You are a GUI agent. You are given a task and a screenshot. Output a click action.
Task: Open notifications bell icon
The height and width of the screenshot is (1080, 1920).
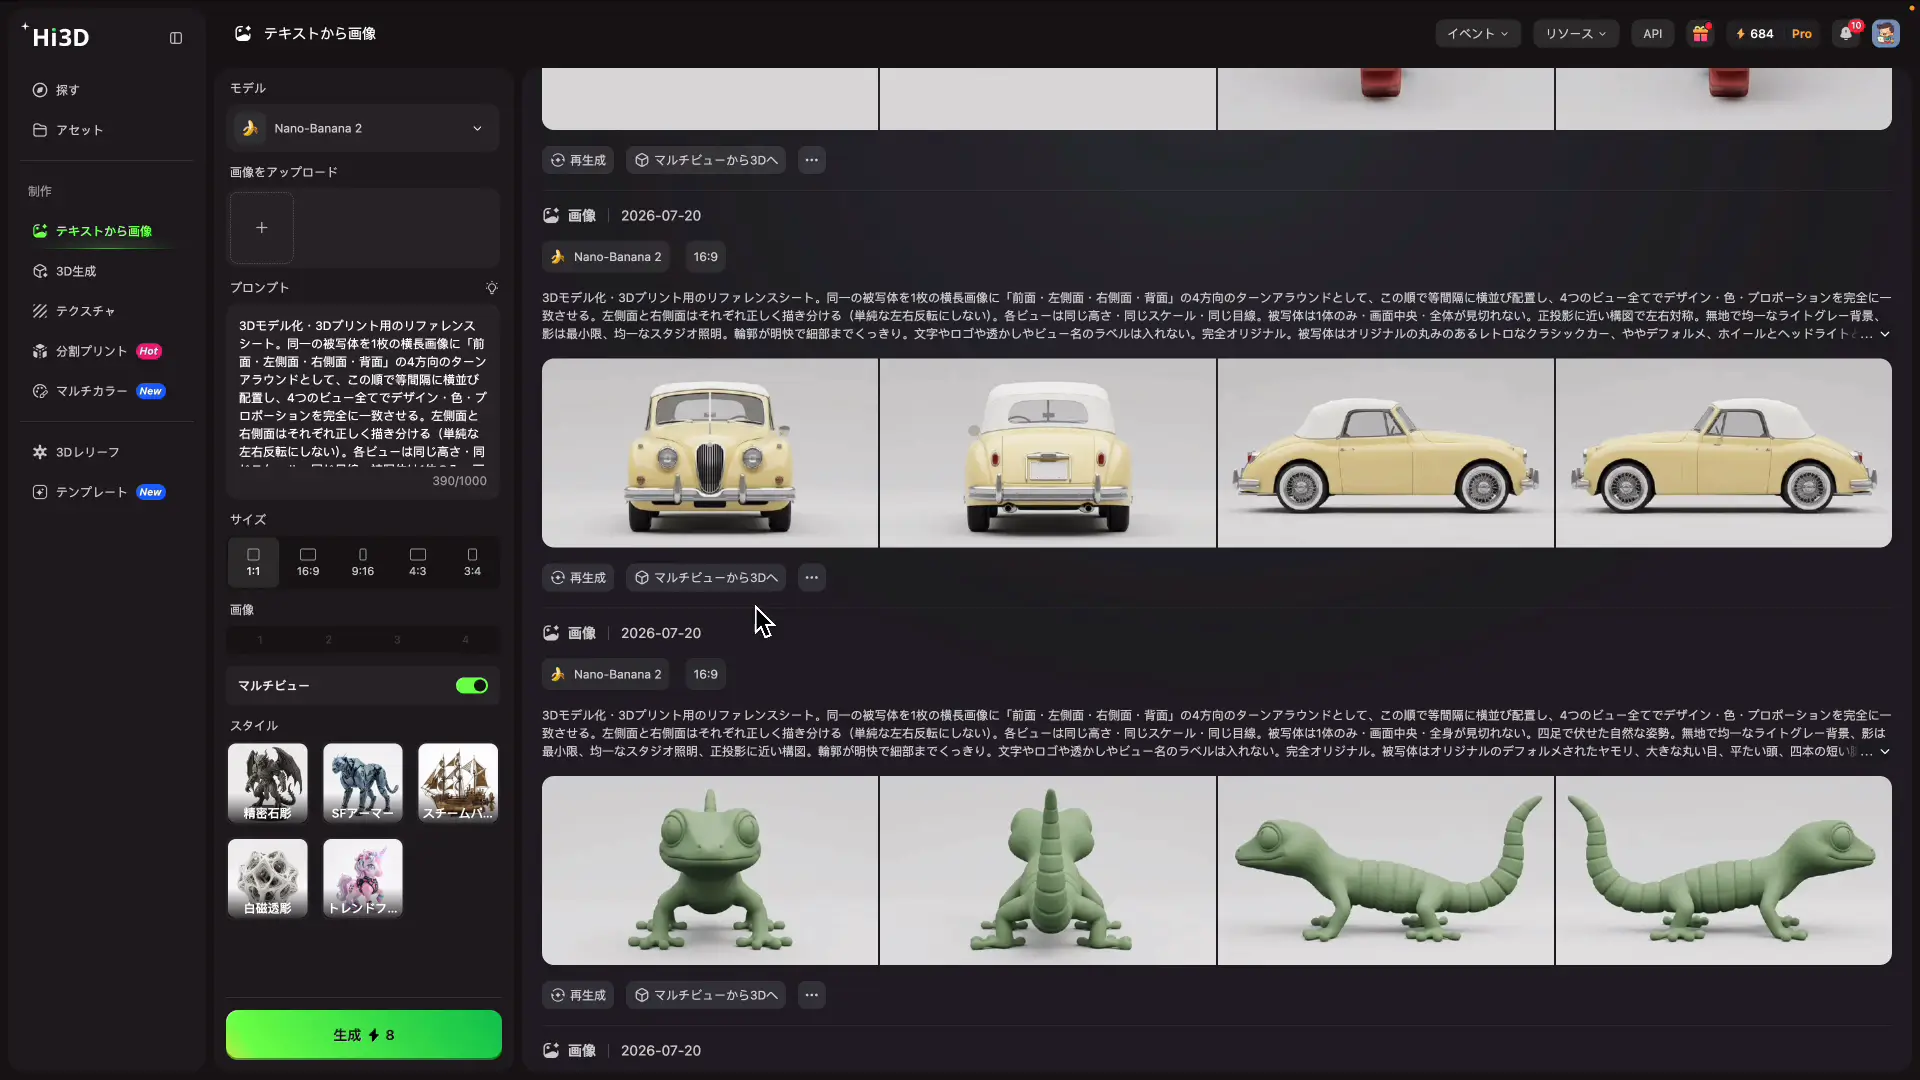click(1847, 34)
